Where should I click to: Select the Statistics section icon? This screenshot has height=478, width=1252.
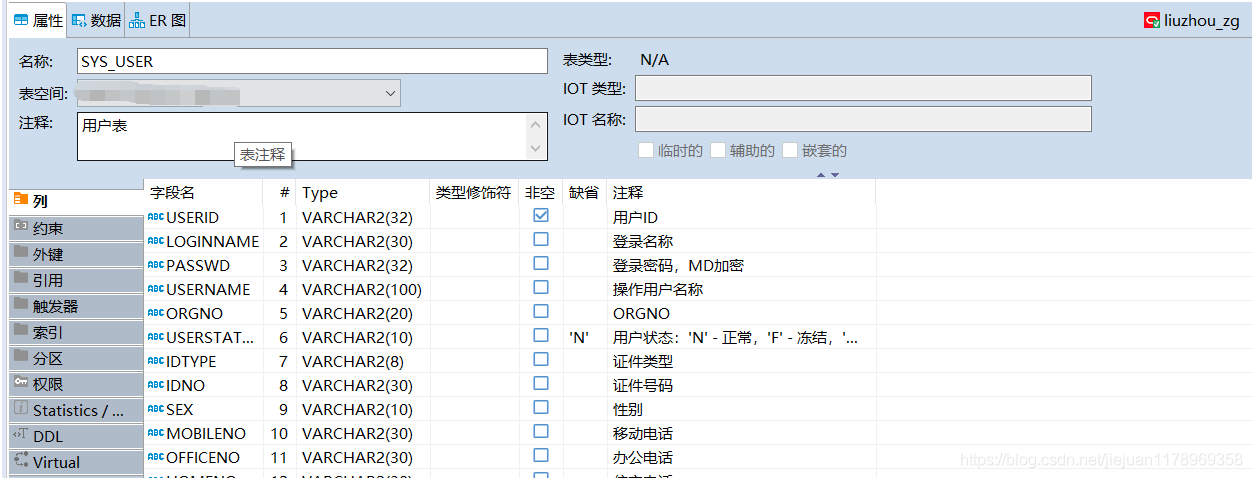click(x=20, y=409)
